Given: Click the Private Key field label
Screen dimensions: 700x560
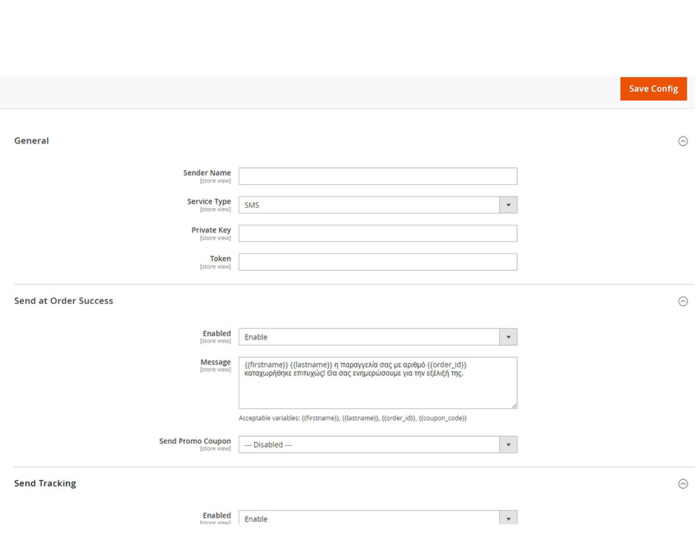Looking at the screenshot, I should click(x=211, y=230).
